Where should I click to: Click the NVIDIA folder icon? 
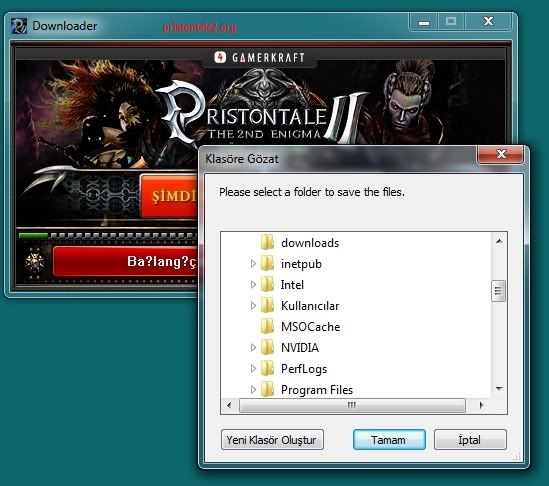(x=268, y=347)
